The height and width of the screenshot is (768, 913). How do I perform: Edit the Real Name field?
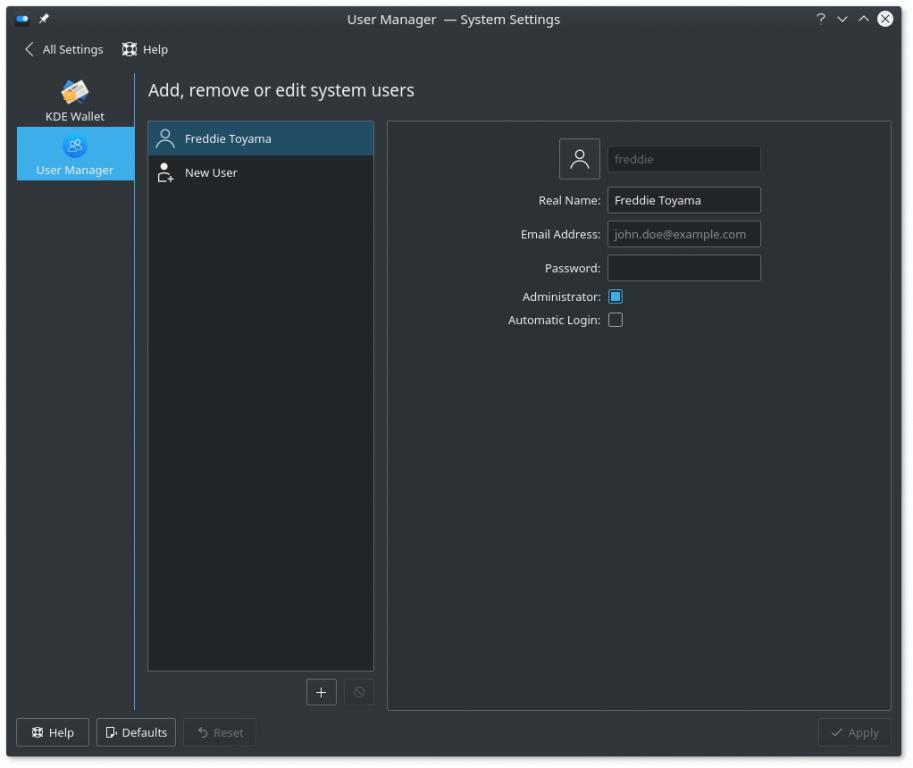tap(684, 200)
